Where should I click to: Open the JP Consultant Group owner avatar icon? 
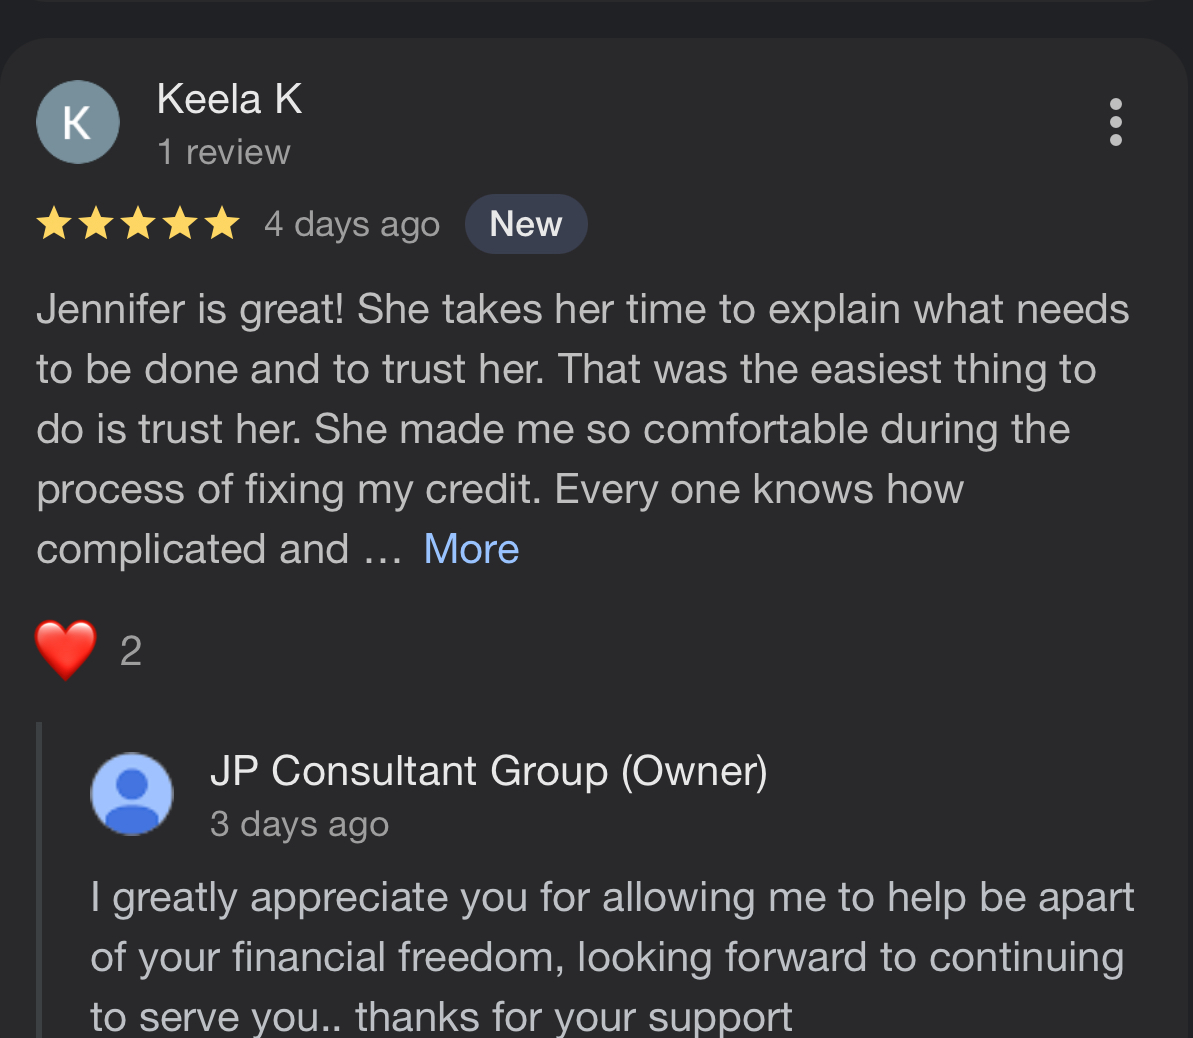click(132, 794)
